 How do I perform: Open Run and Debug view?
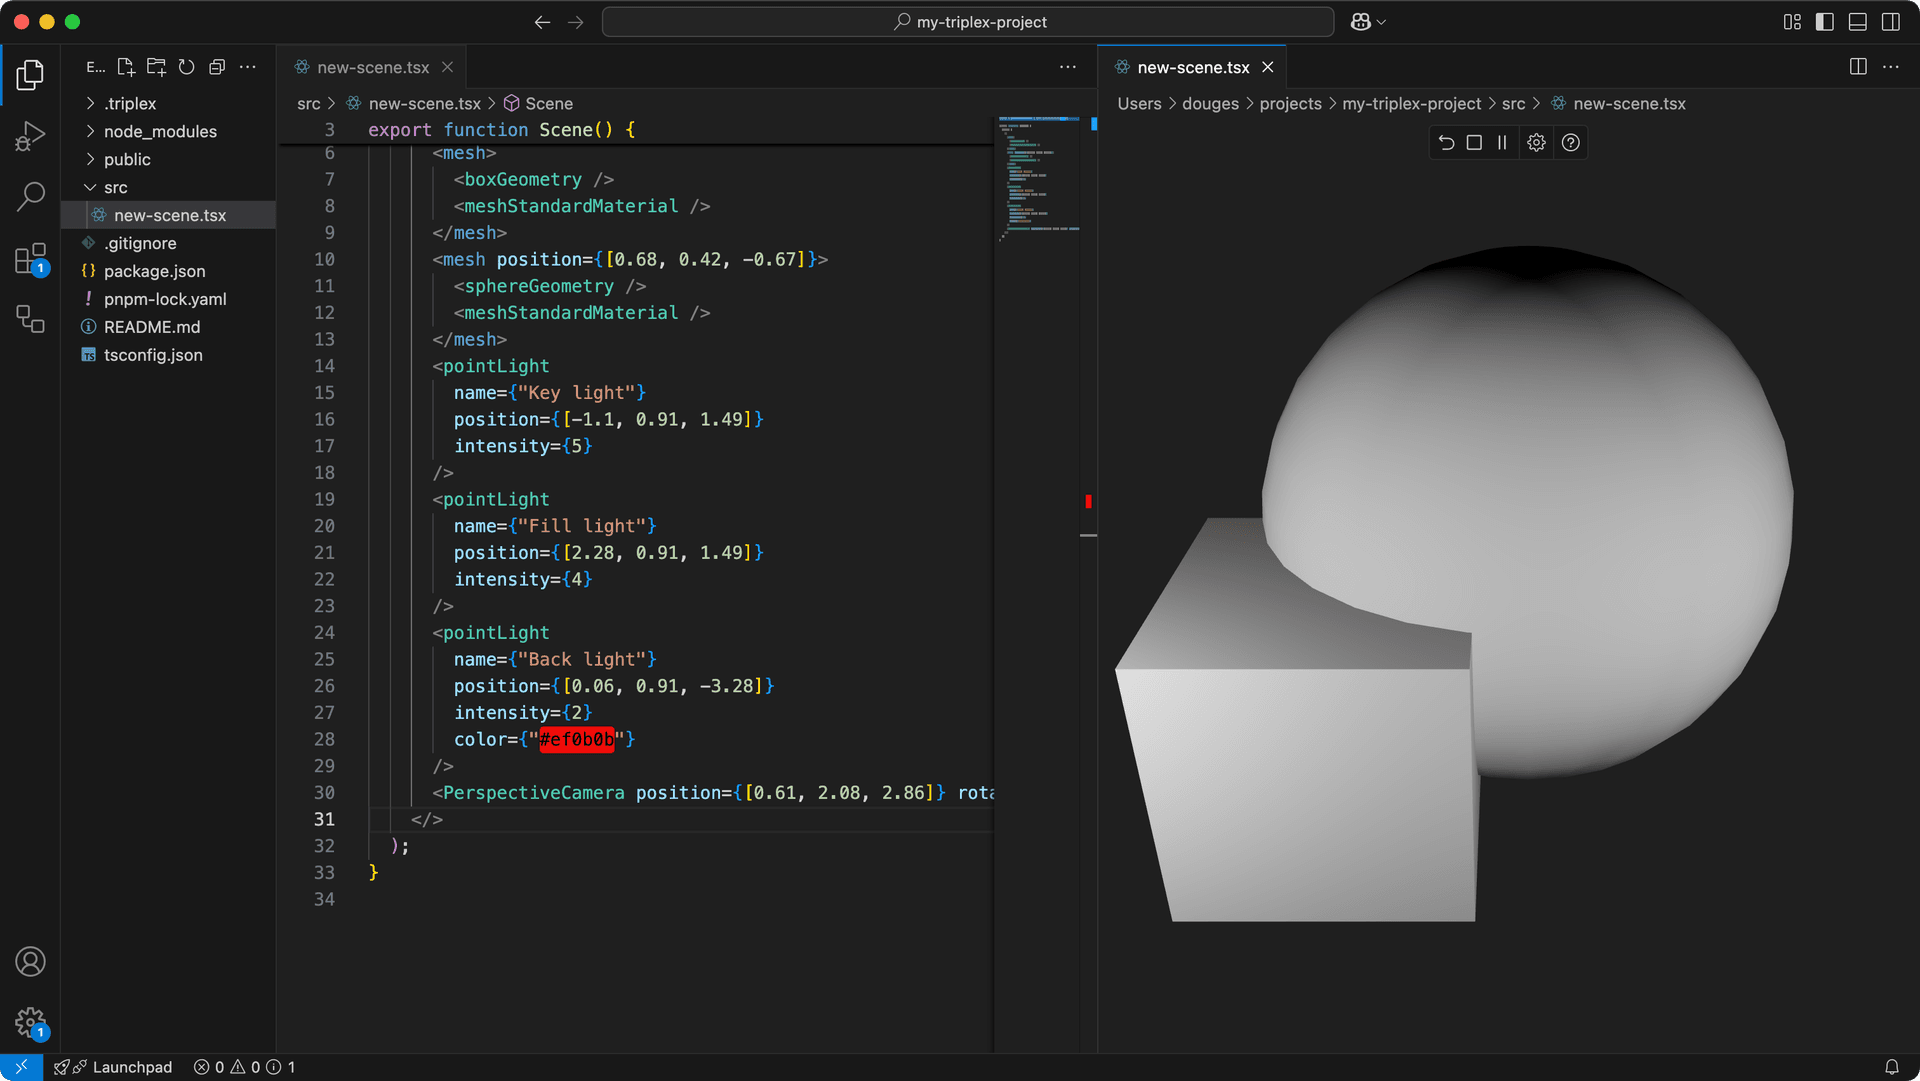tap(30, 135)
